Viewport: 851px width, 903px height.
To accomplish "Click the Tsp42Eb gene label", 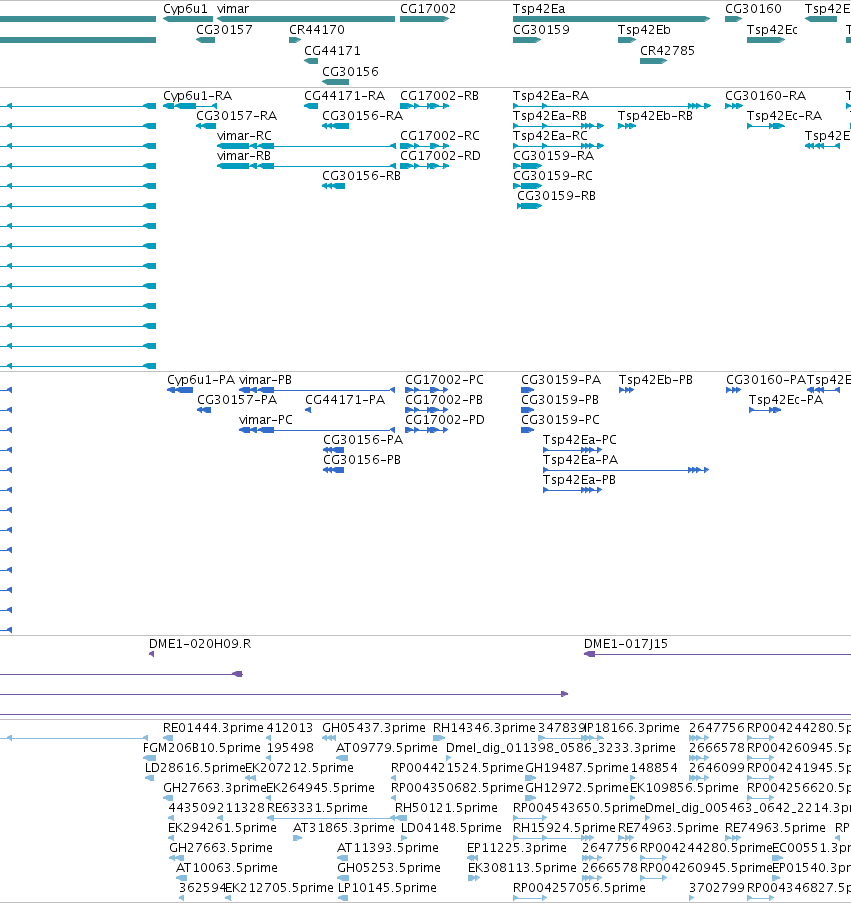I will [x=644, y=29].
